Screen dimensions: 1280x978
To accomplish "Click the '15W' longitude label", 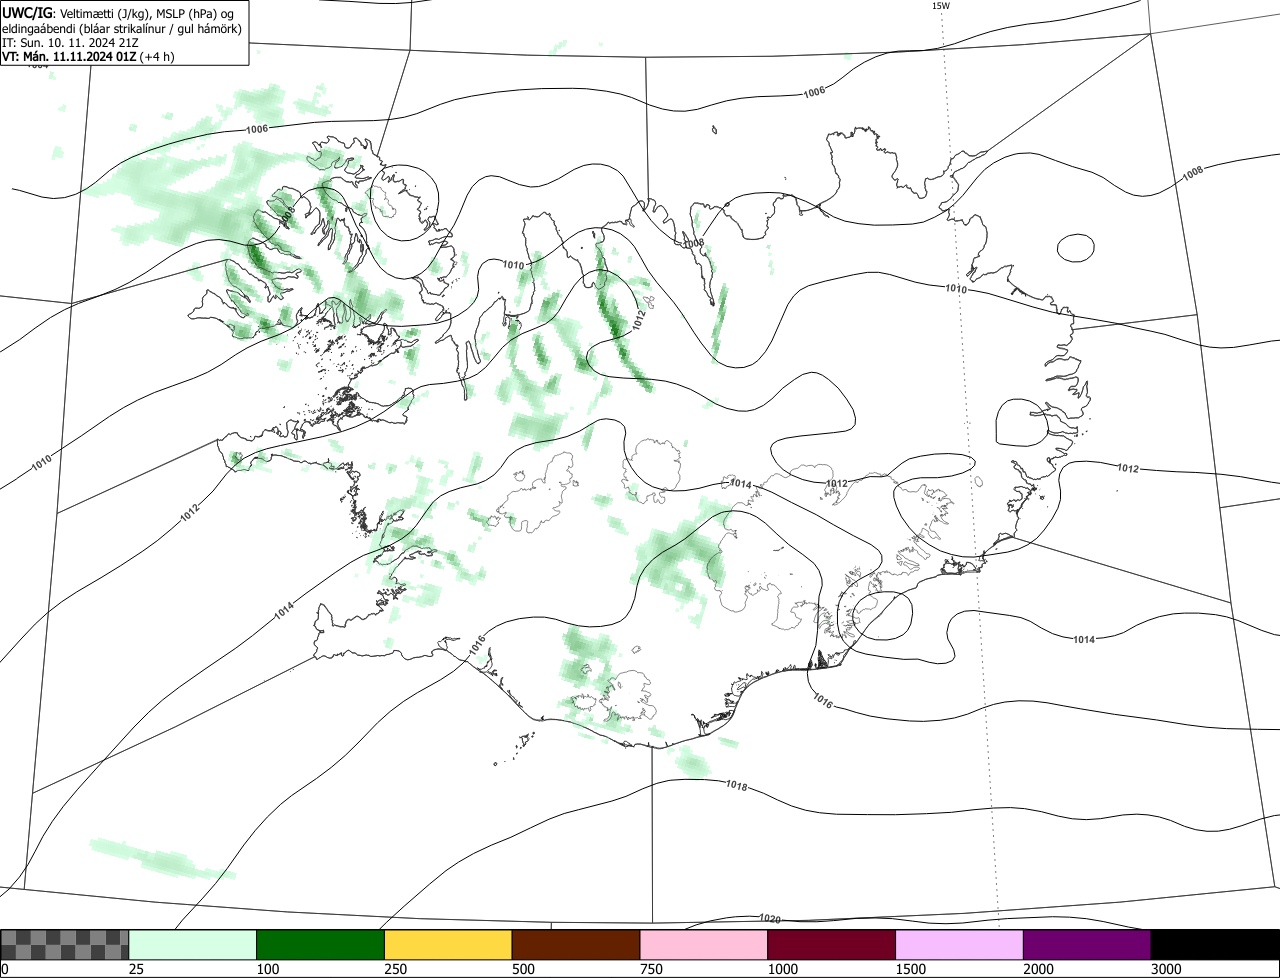I will tap(940, 6).
